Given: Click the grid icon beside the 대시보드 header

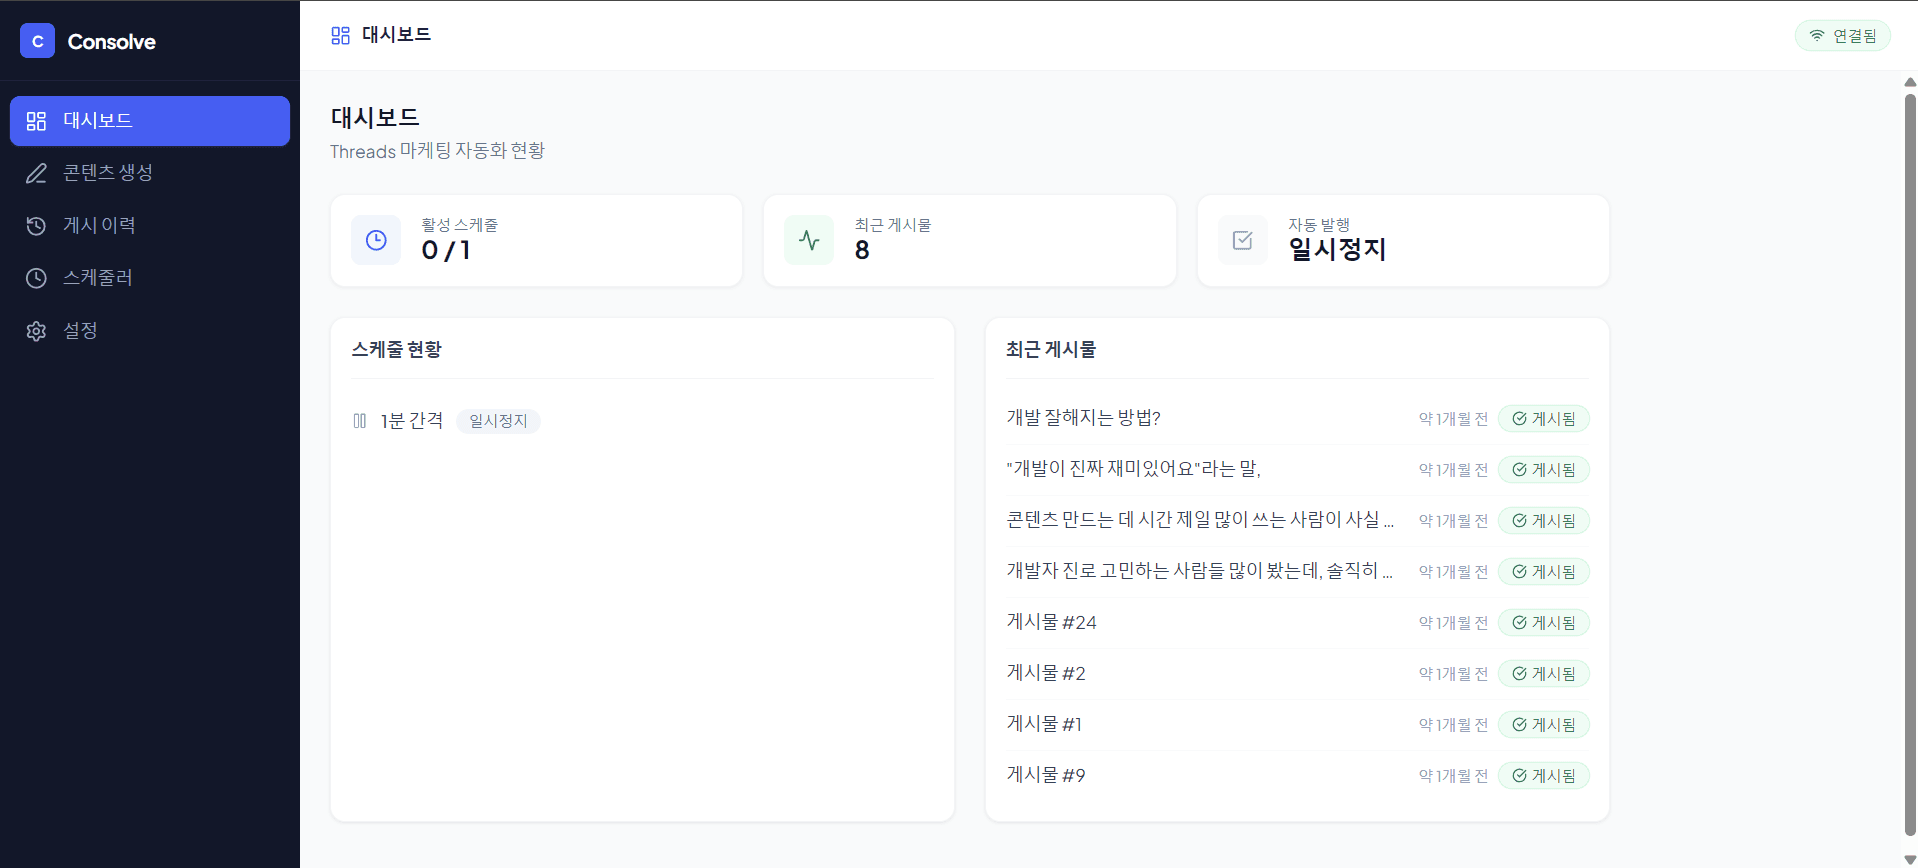Looking at the screenshot, I should 340,34.
